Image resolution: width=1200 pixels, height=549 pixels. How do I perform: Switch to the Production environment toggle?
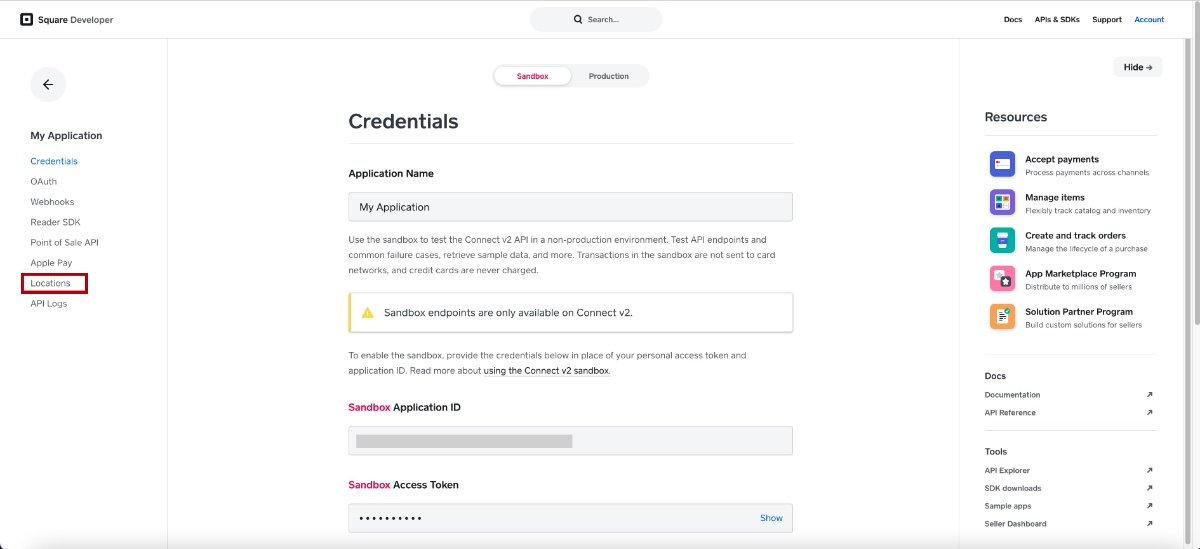click(x=608, y=76)
